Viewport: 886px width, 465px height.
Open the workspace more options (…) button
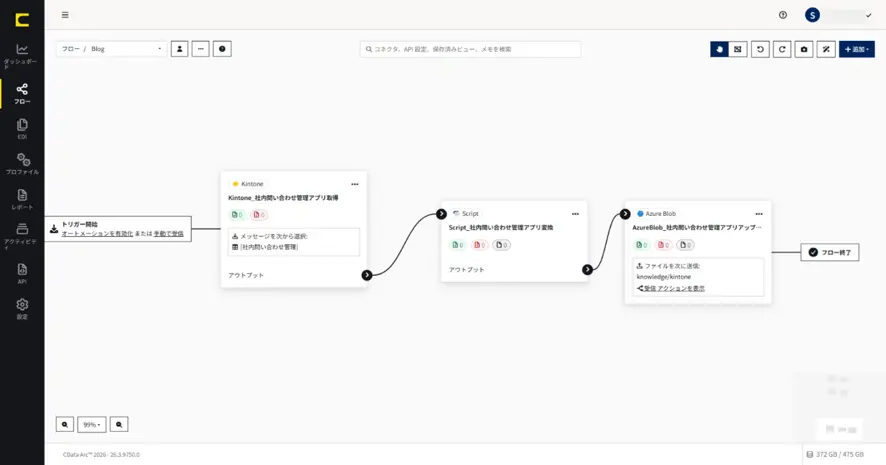201,49
